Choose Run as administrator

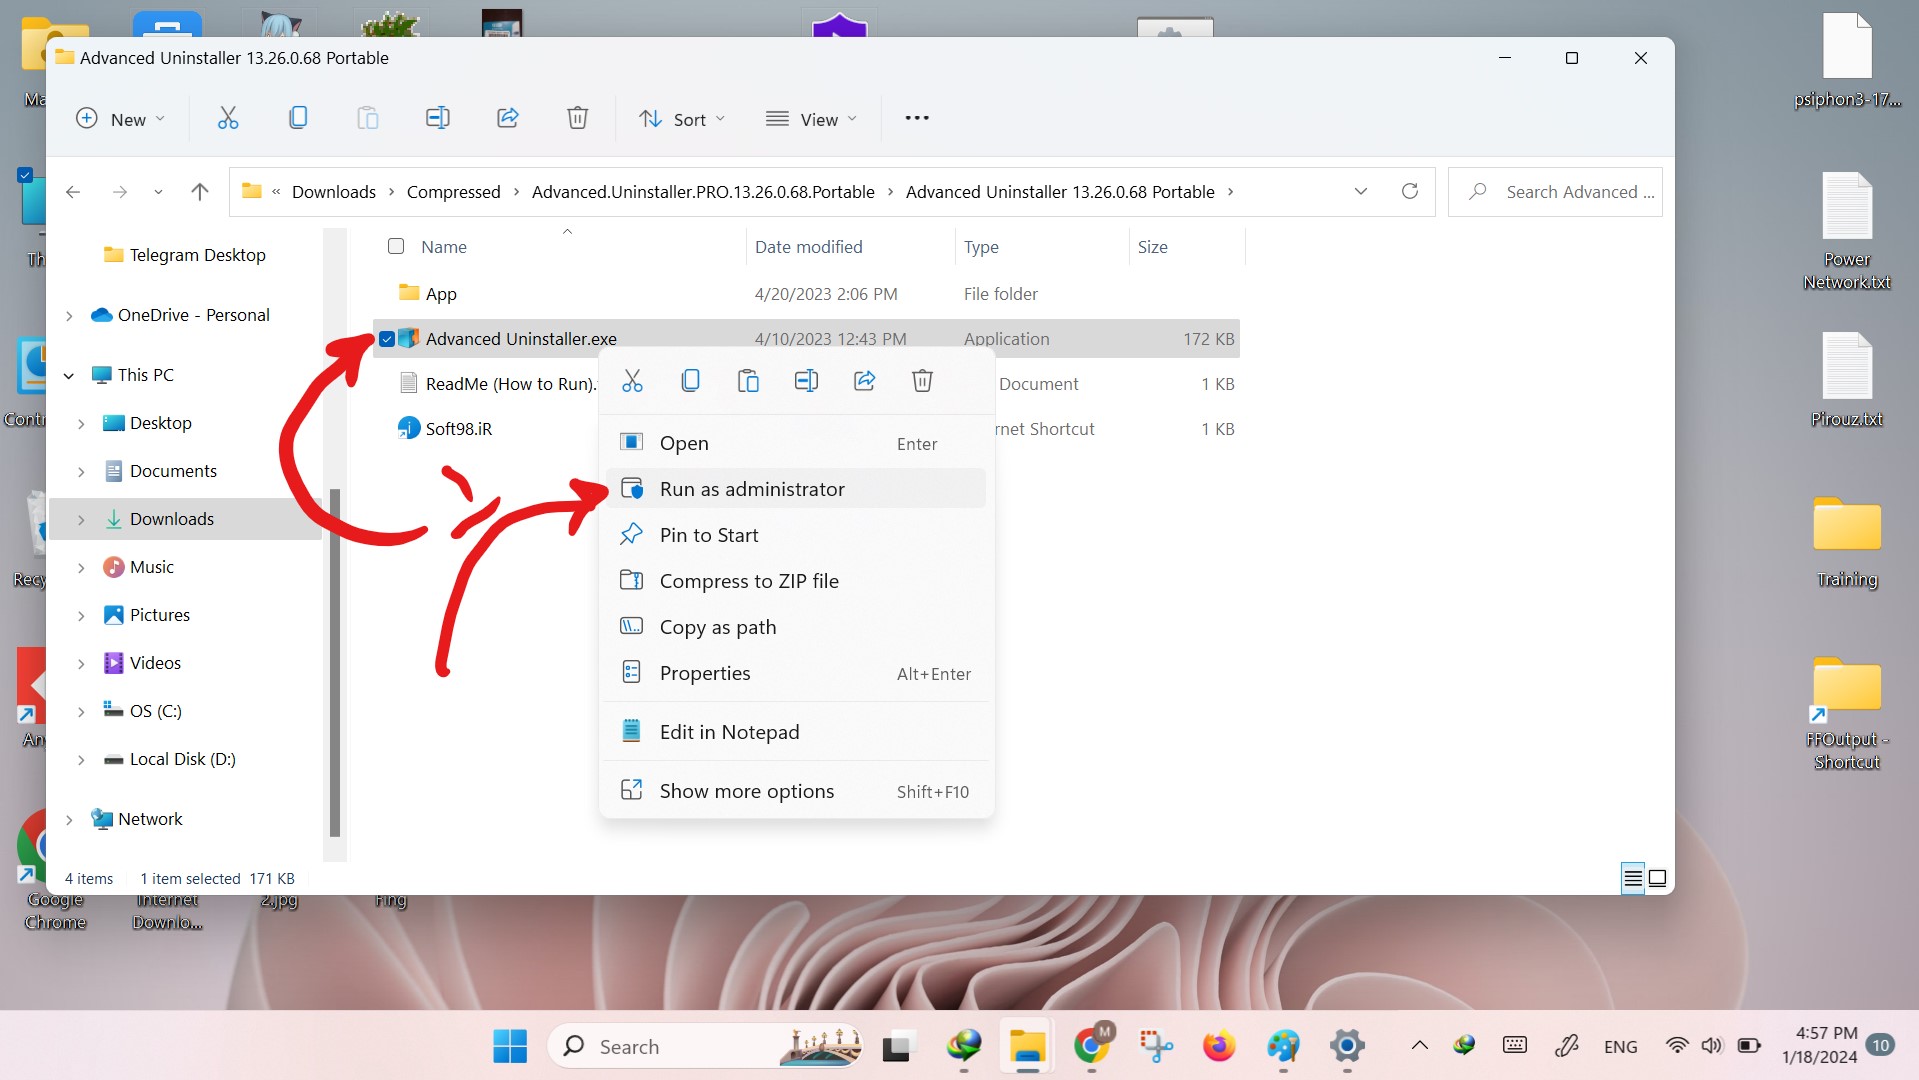[795, 489]
